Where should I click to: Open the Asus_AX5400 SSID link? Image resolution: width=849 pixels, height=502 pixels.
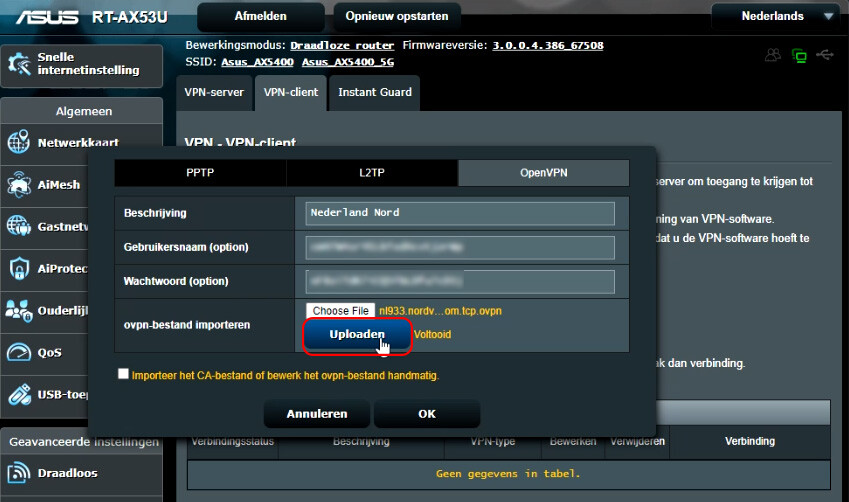pos(257,62)
